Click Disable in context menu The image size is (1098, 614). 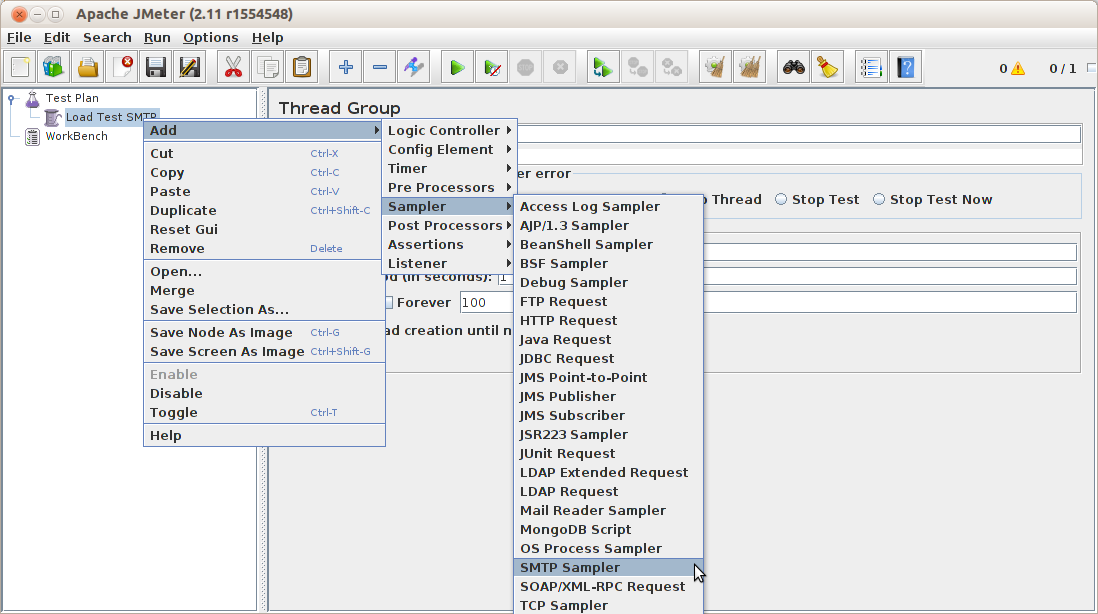pyautogui.click(x=264, y=393)
